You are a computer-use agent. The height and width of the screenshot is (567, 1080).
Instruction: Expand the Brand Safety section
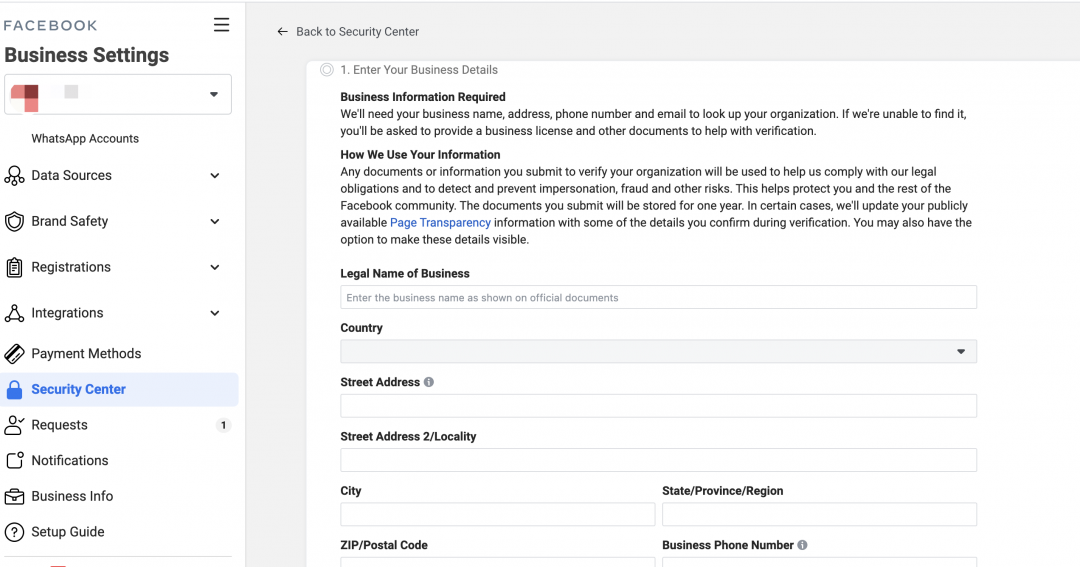pyautogui.click(x=214, y=222)
